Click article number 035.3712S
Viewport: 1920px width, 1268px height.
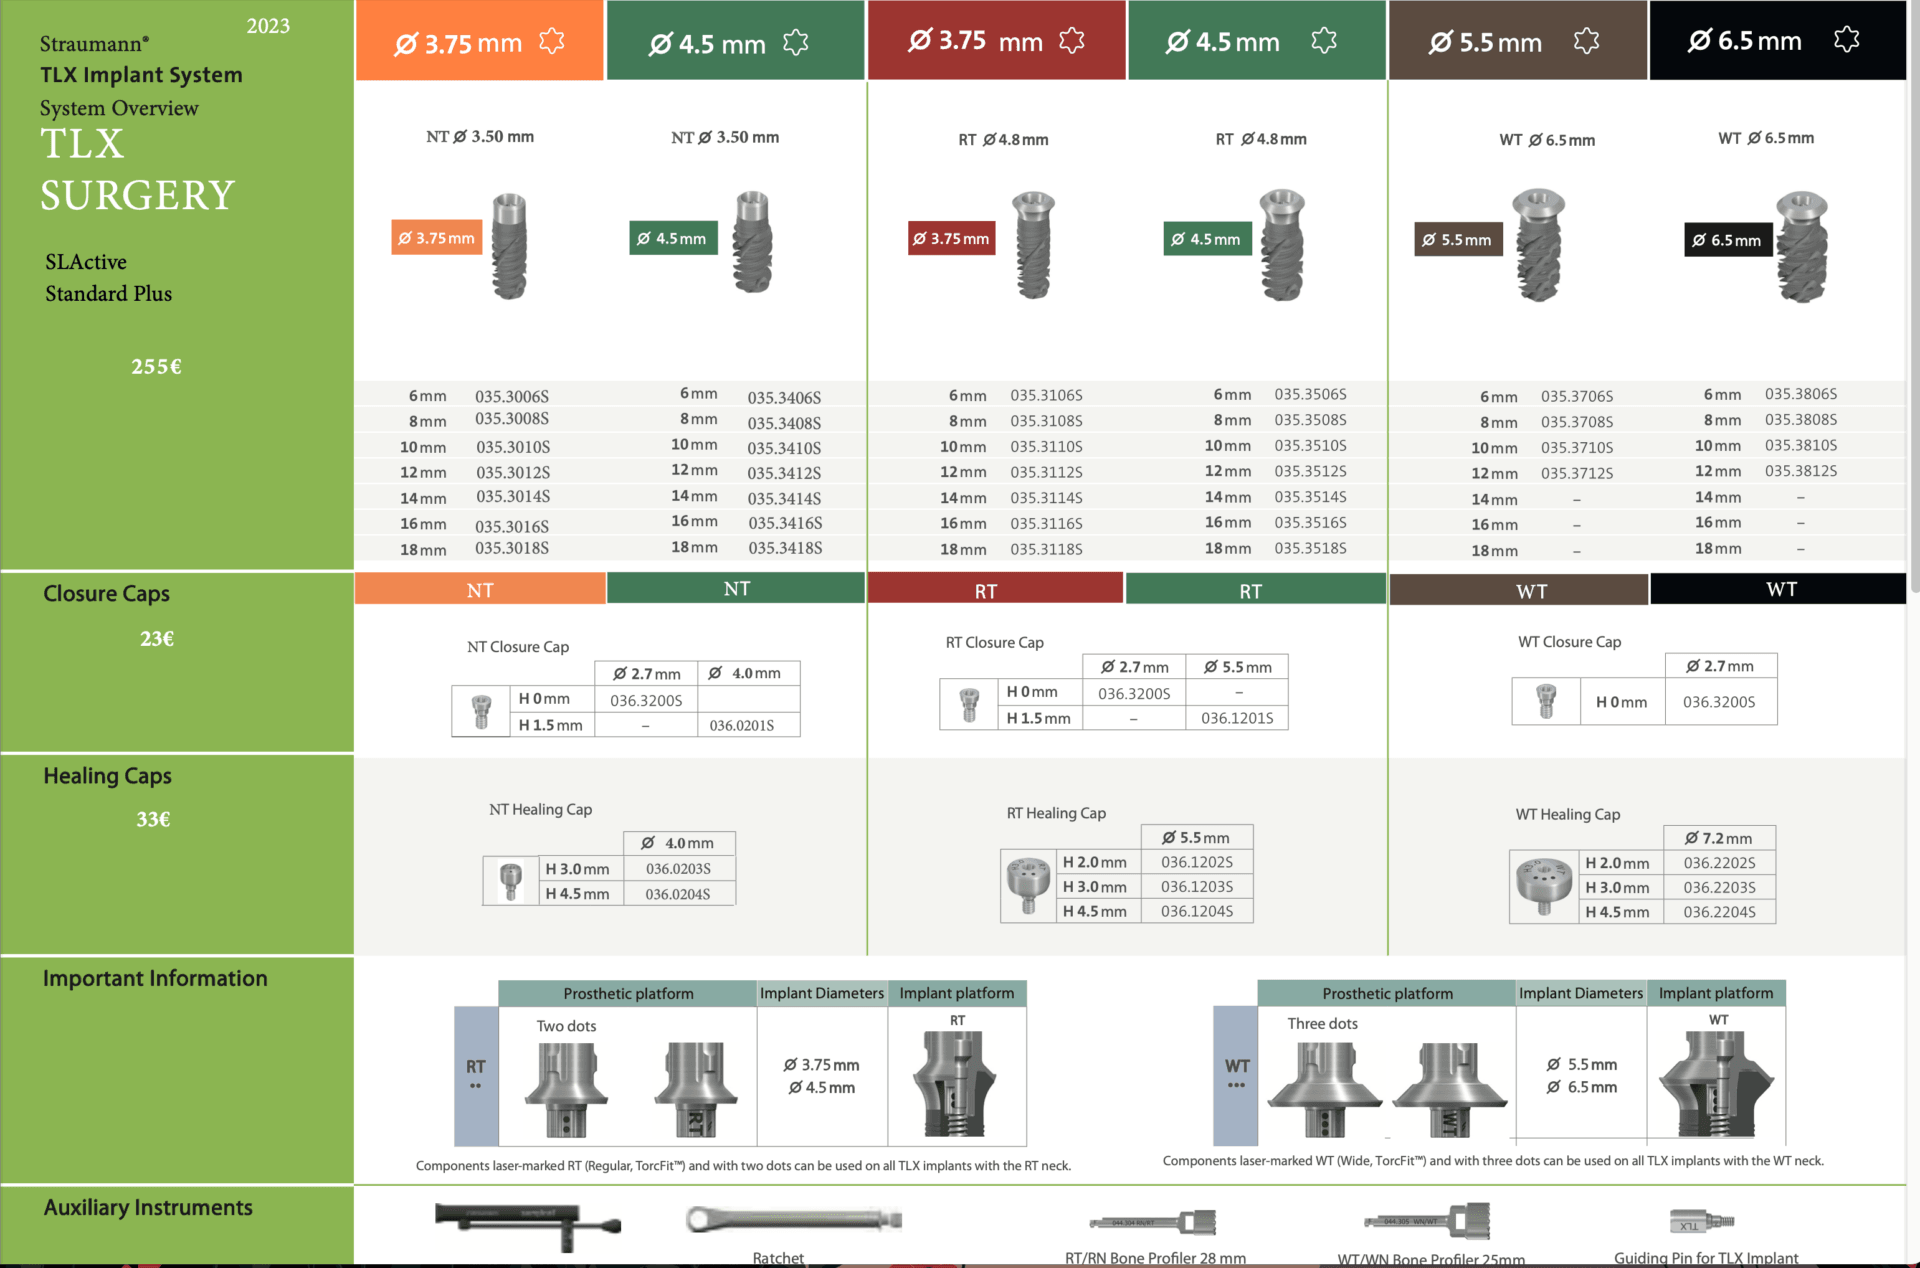[x=1577, y=473]
